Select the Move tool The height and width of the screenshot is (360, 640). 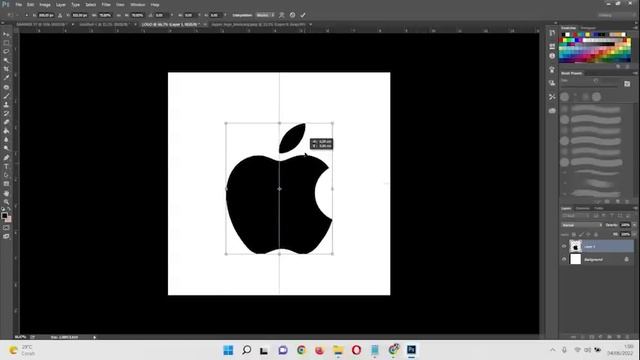point(6,34)
